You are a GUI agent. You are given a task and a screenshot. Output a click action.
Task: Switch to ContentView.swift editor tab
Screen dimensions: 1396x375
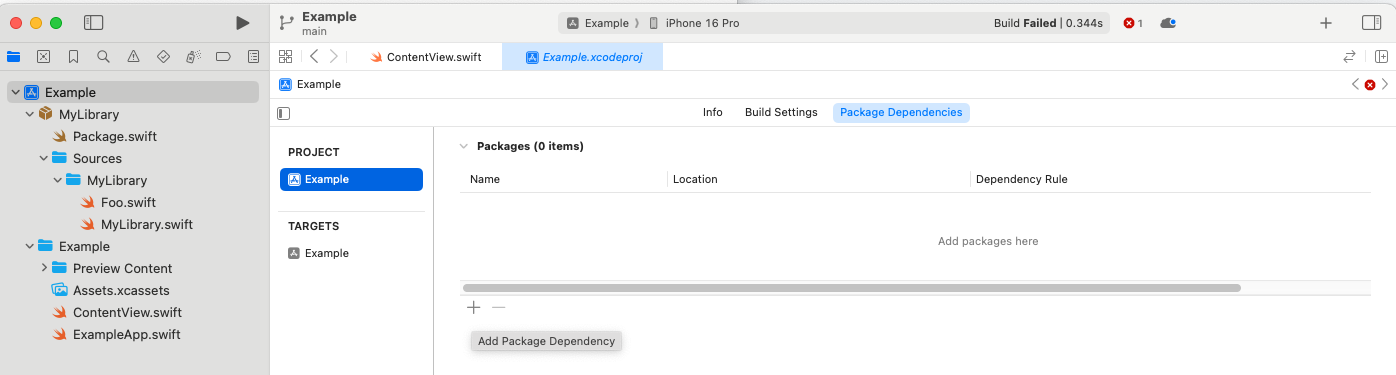(x=427, y=57)
